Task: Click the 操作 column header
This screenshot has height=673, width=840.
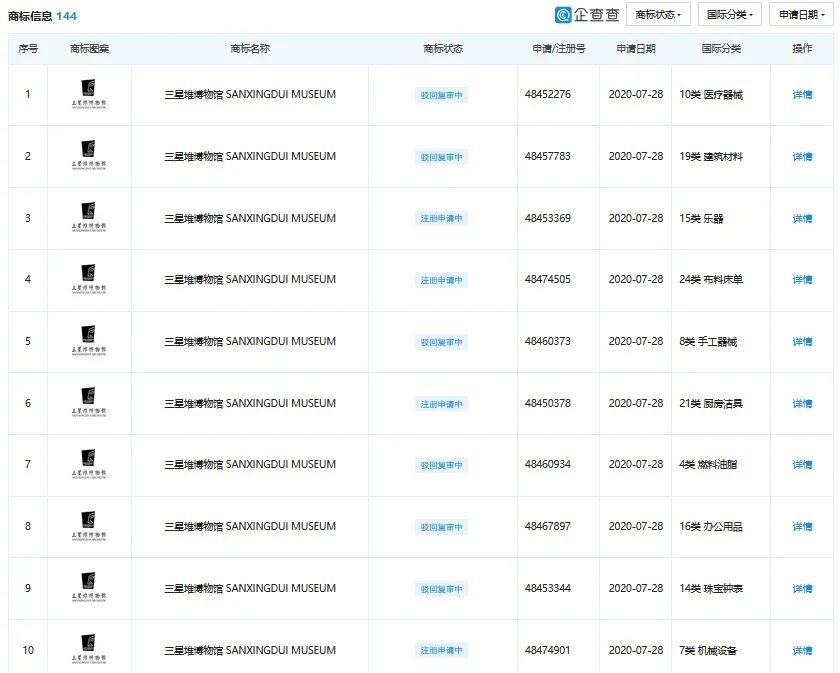Action: pos(802,49)
